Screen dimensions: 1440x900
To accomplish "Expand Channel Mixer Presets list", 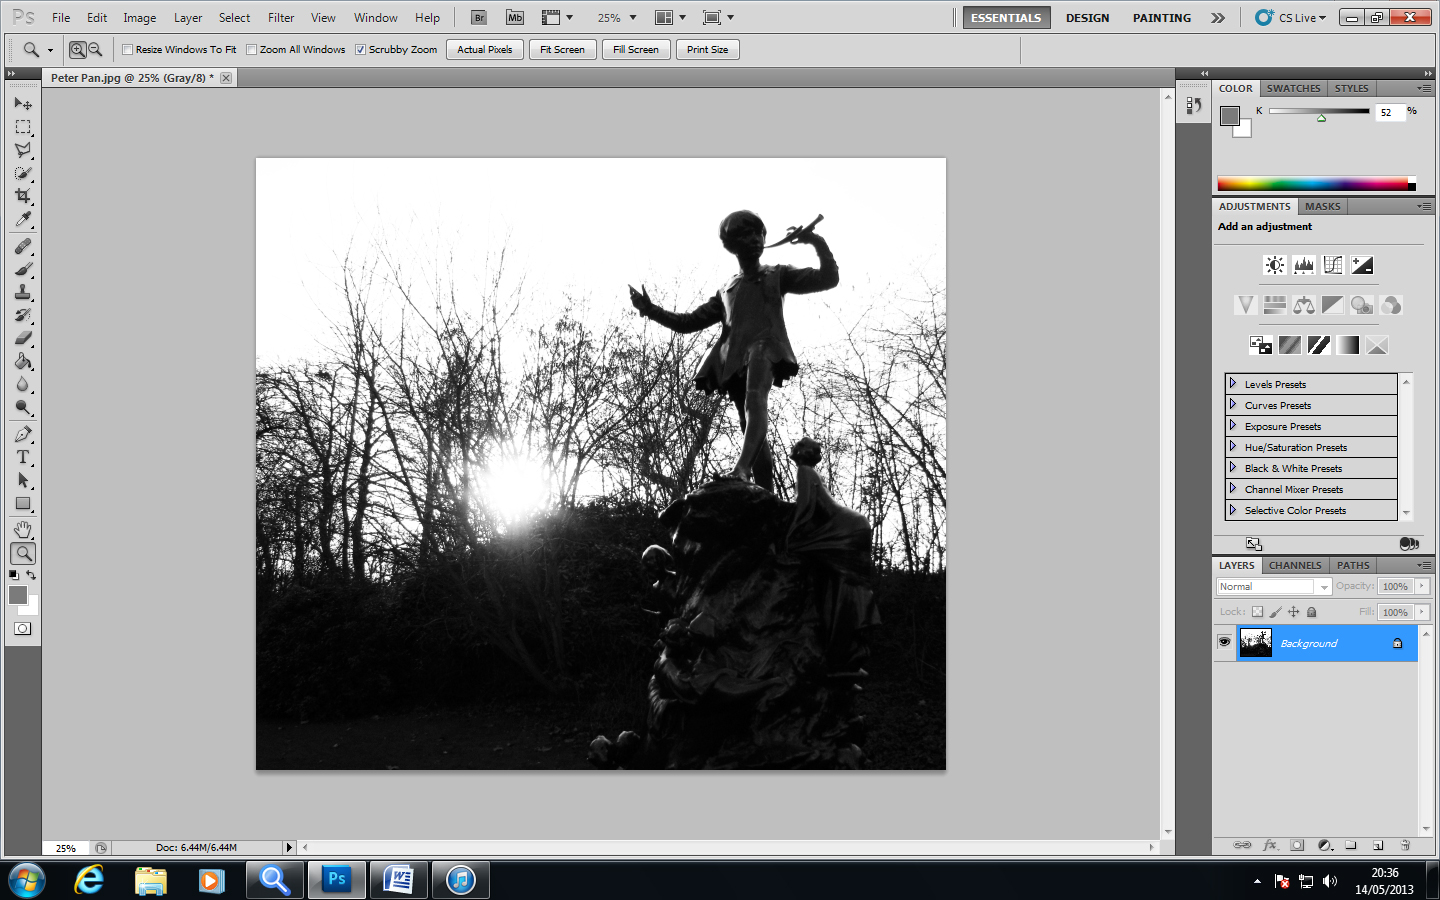I will [x=1233, y=488].
